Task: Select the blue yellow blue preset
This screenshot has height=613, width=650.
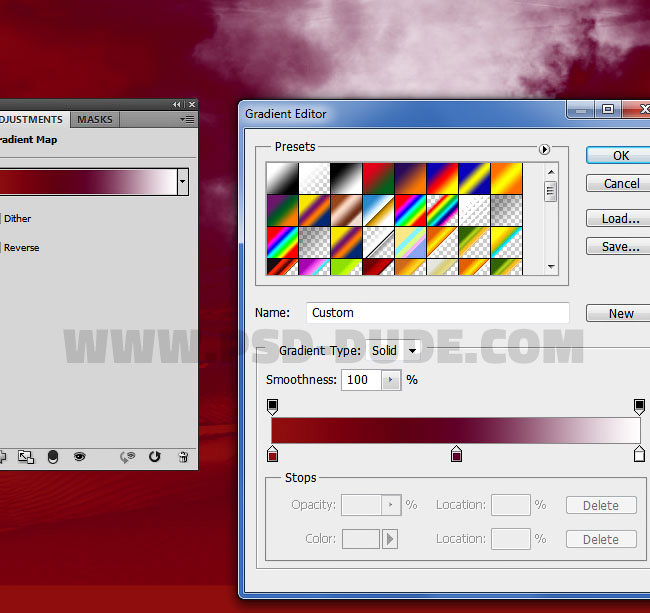Action: (x=474, y=178)
